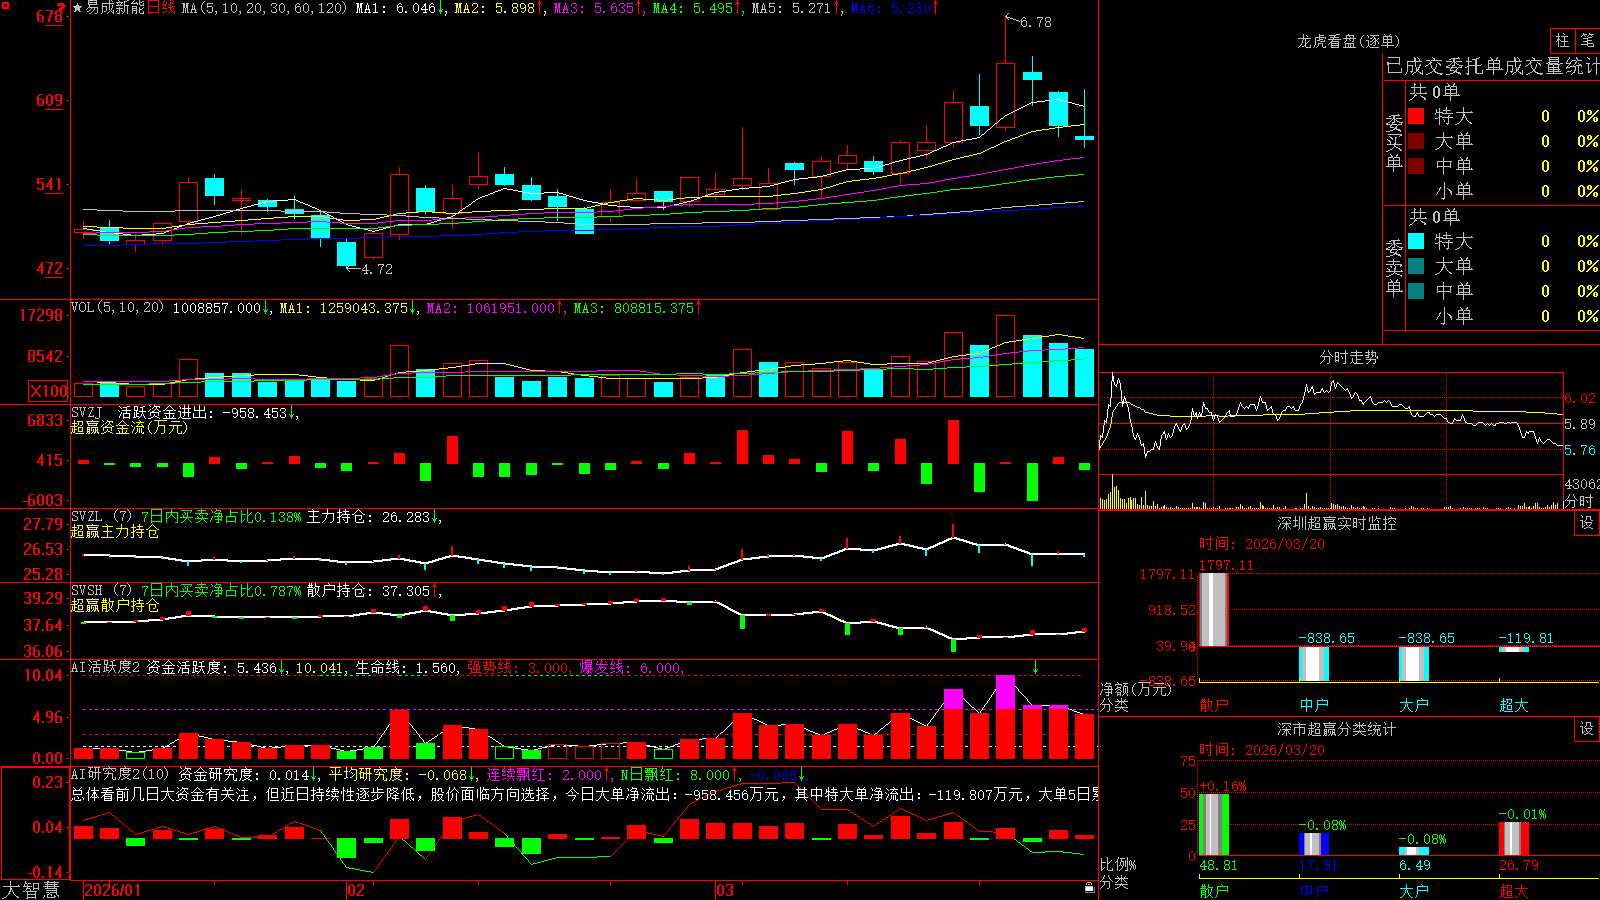Click 委买单 section label
The image size is (1600, 900).
1394,143
